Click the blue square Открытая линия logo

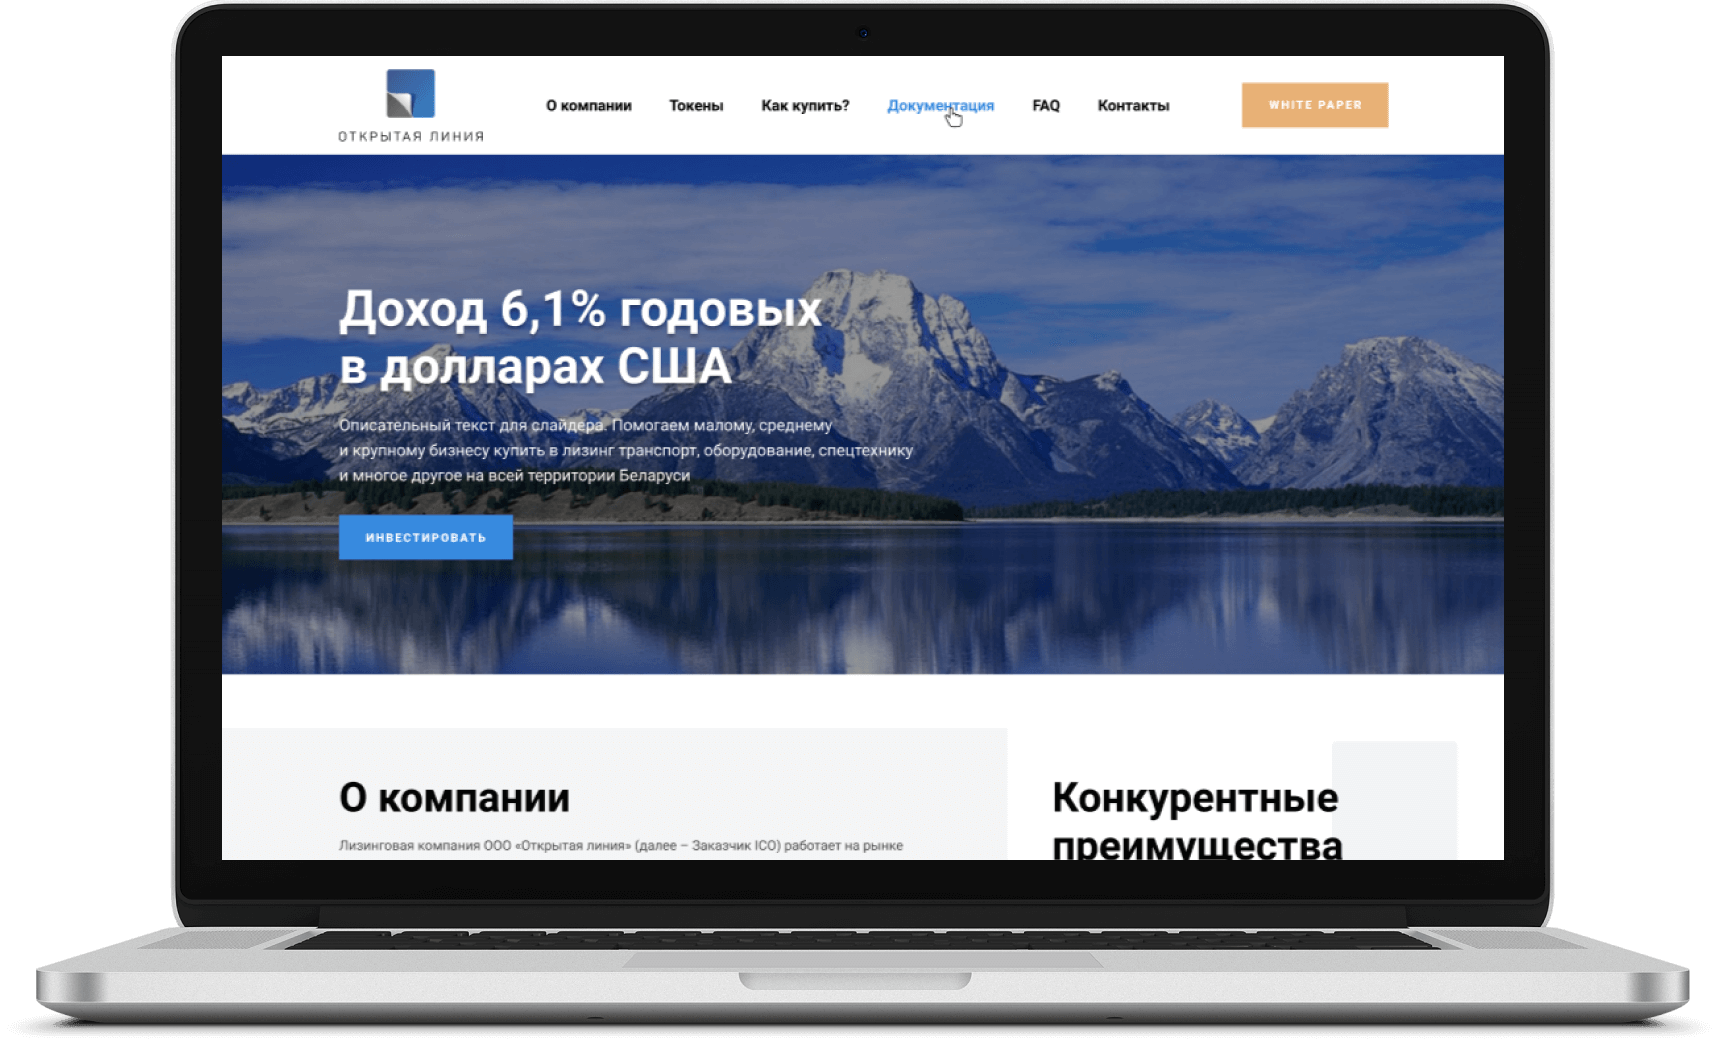point(410,94)
